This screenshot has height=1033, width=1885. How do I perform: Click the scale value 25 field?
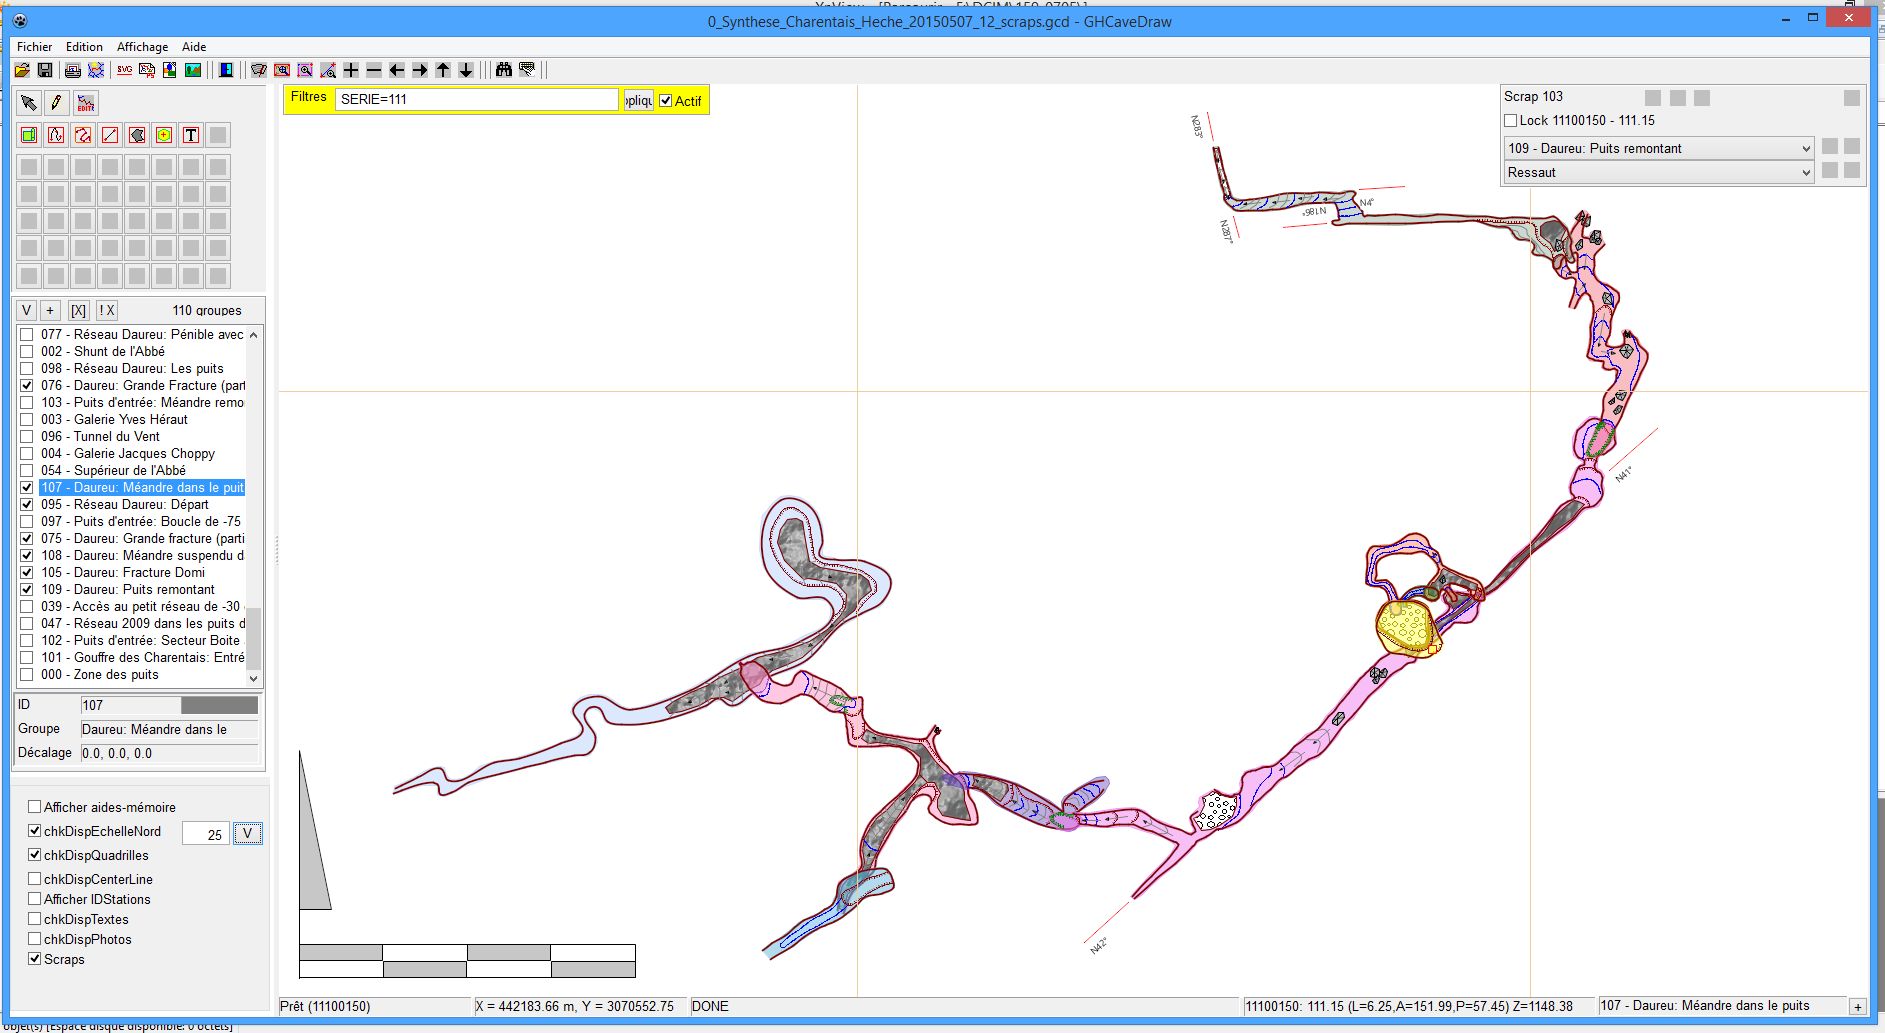coord(206,834)
